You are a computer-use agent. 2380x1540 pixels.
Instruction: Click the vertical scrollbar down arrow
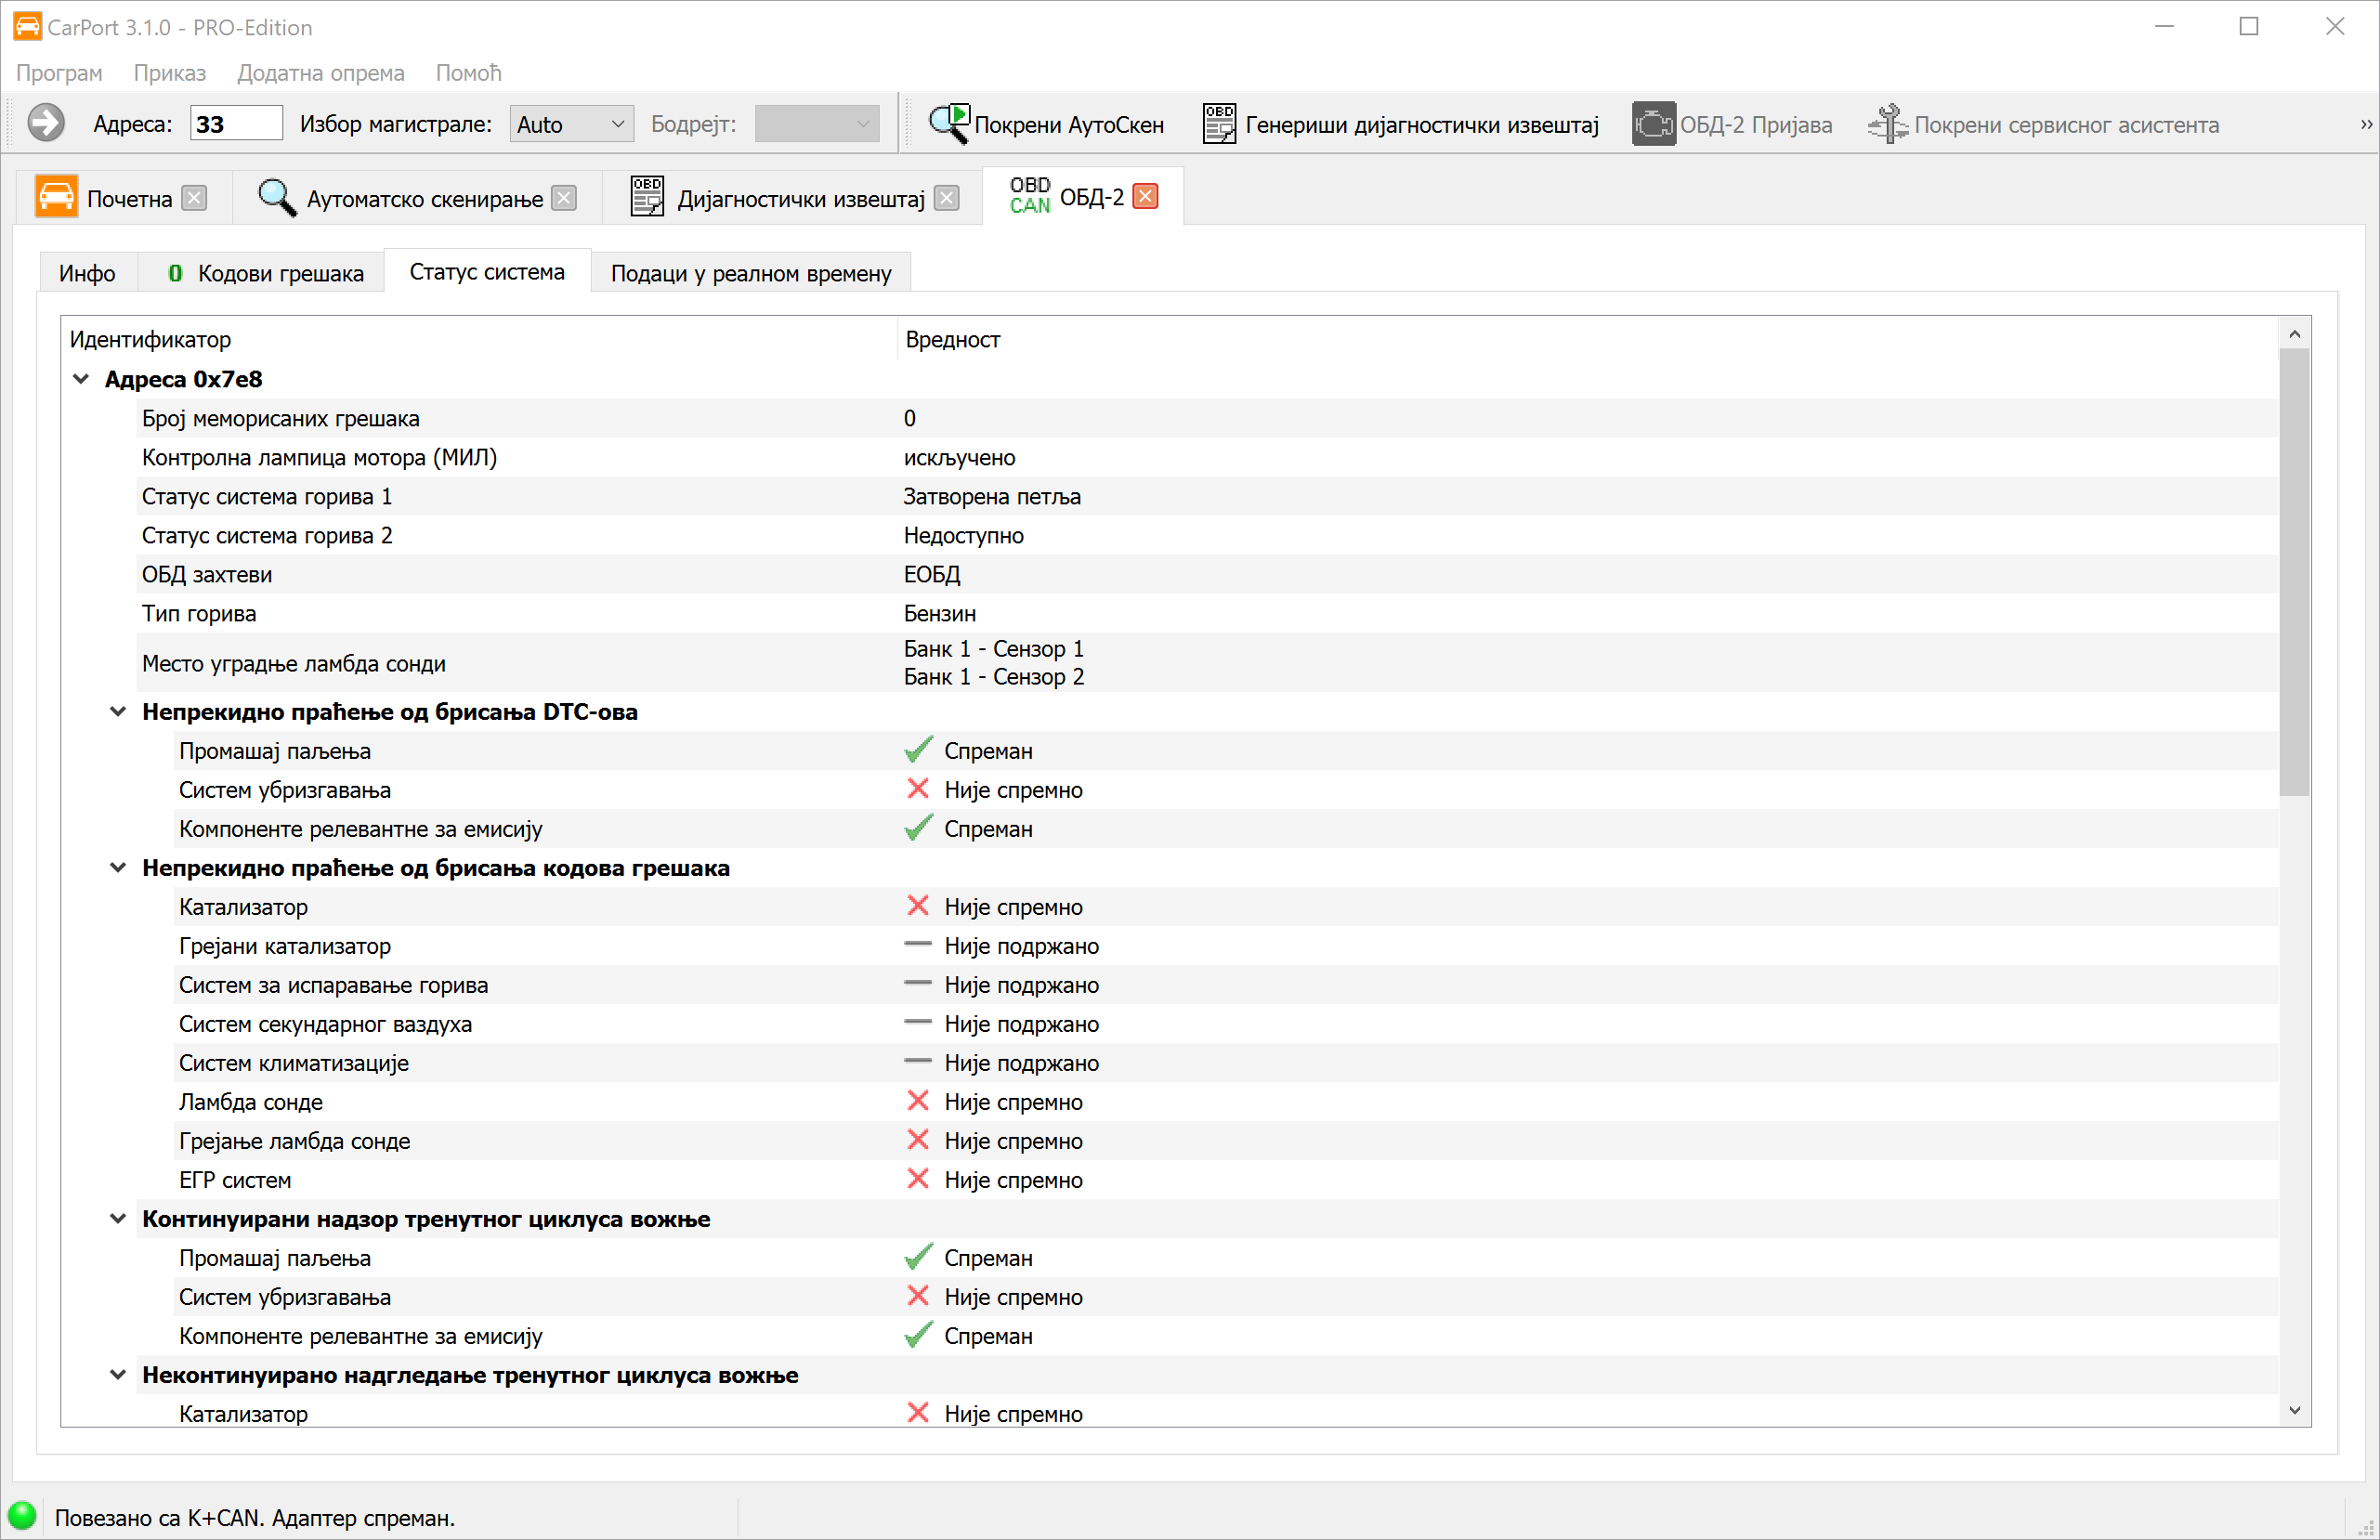click(2294, 1410)
